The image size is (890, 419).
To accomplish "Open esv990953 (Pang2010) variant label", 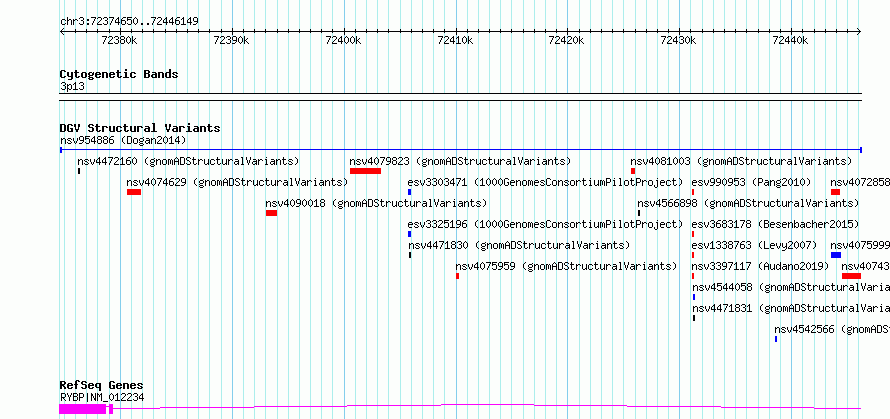I will 752,182.
